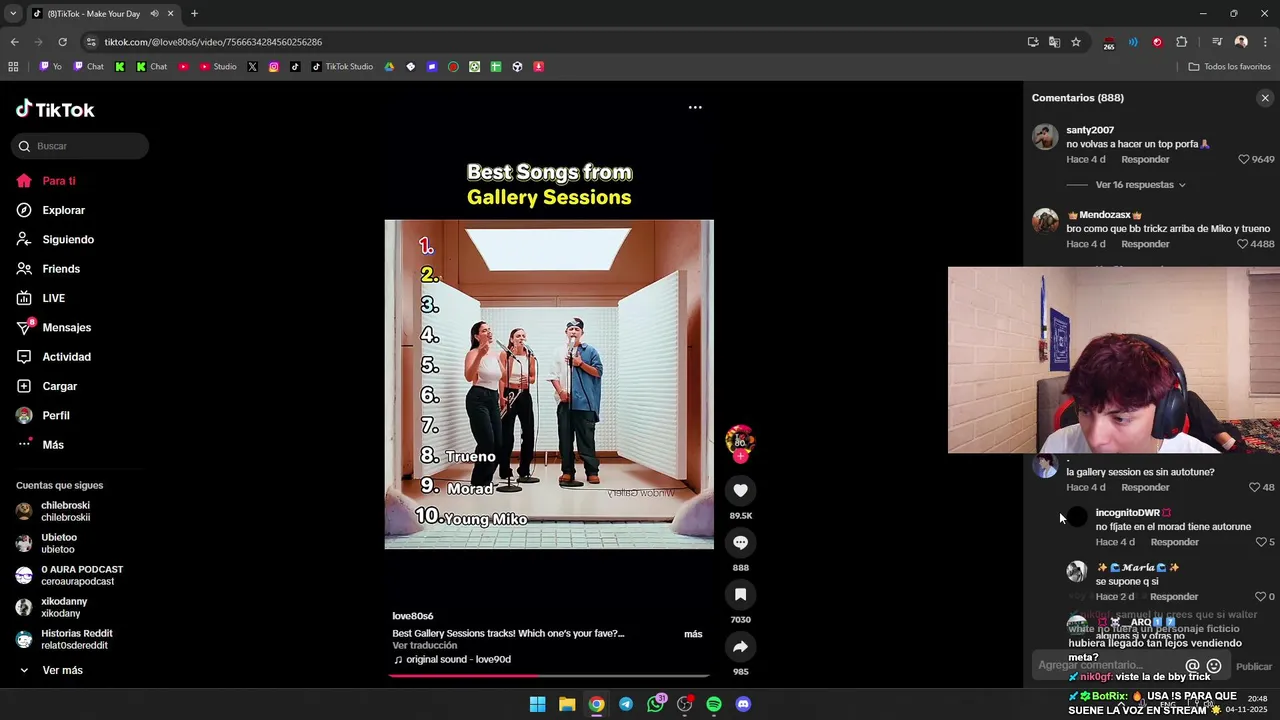Share the video with the arrow icon
The image size is (1280, 720).
point(740,646)
